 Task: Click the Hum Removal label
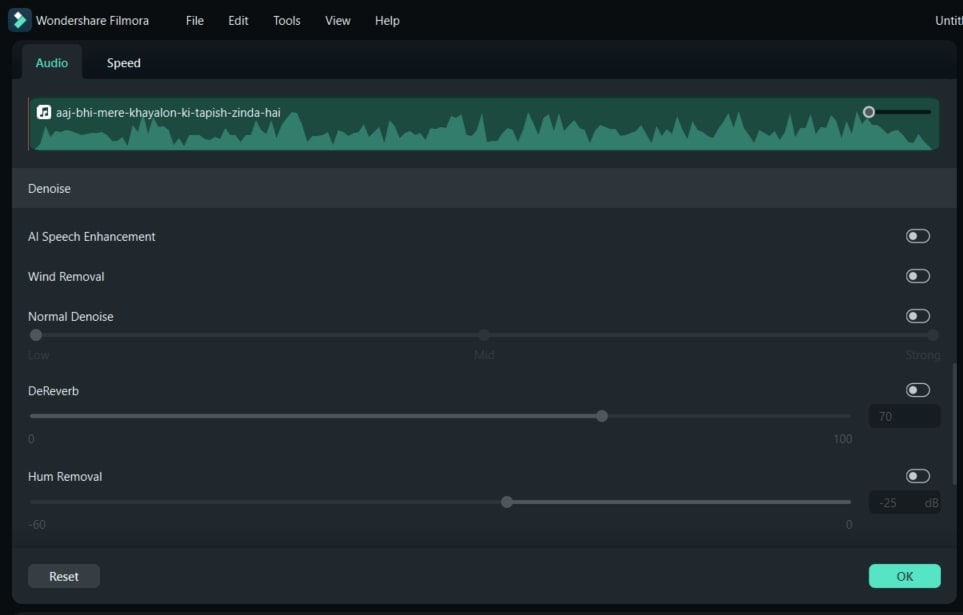coord(65,477)
